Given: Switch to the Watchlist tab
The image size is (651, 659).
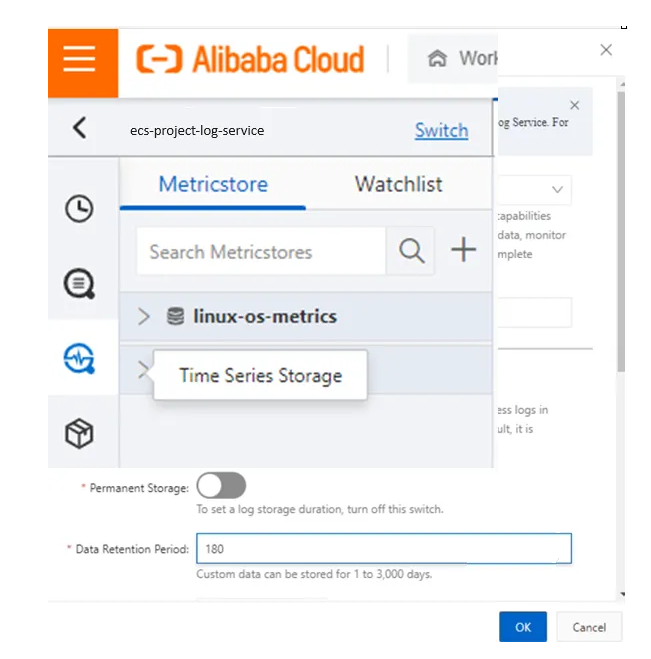Looking at the screenshot, I should click(398, 184).
